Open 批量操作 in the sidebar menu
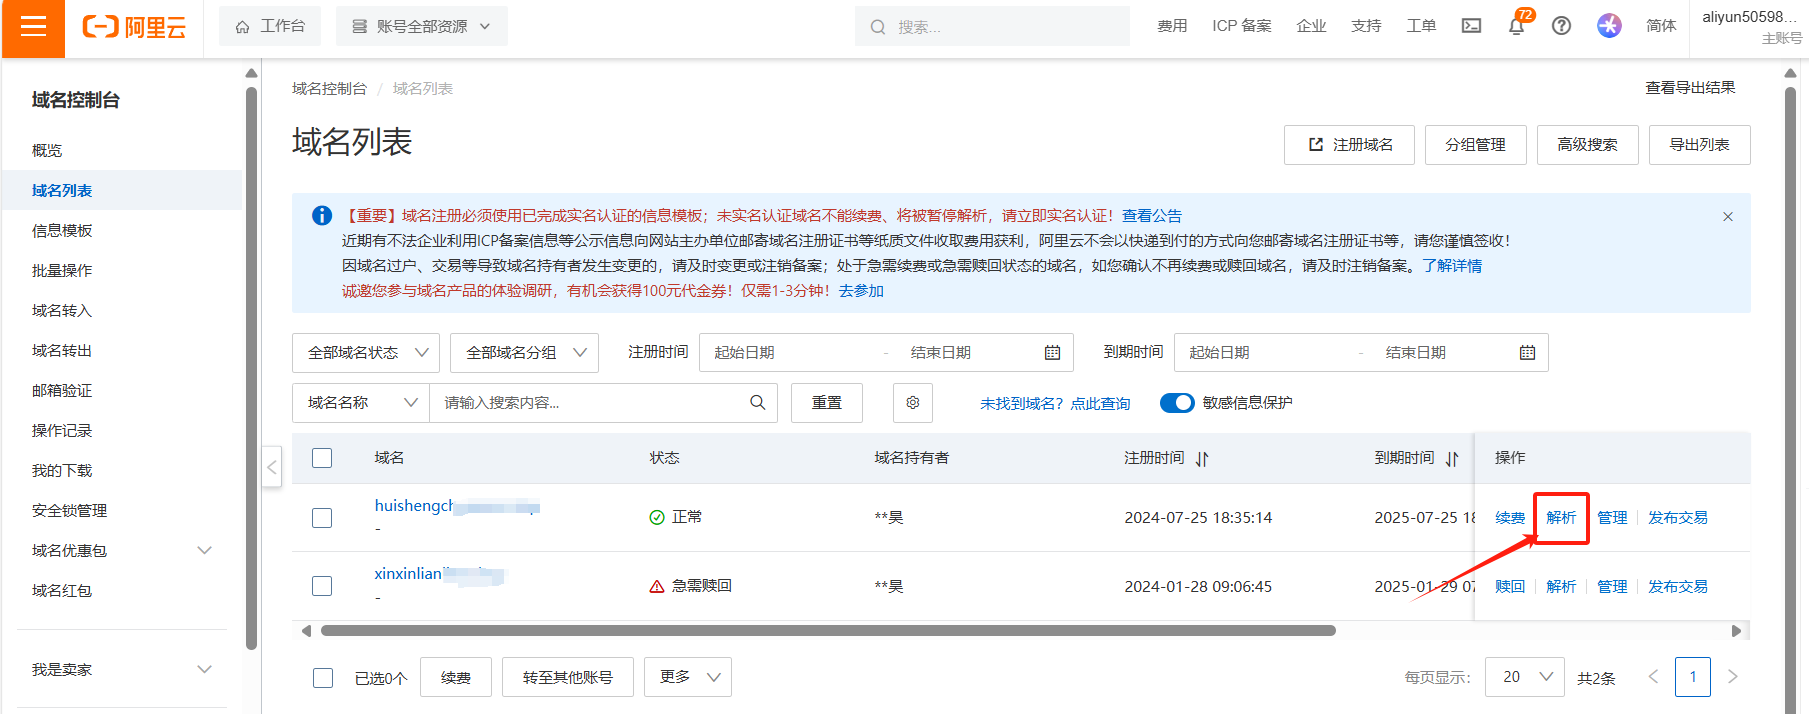The height and width of the screenshot is (714, 1809). click(62, 271)
